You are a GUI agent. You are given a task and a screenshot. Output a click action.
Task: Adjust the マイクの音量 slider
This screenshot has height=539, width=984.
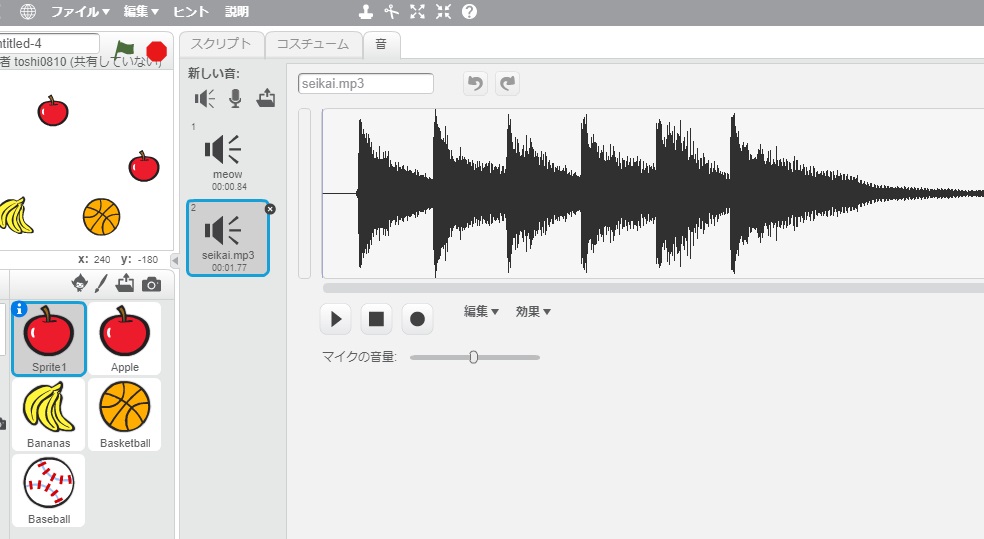tap(474, 357)
